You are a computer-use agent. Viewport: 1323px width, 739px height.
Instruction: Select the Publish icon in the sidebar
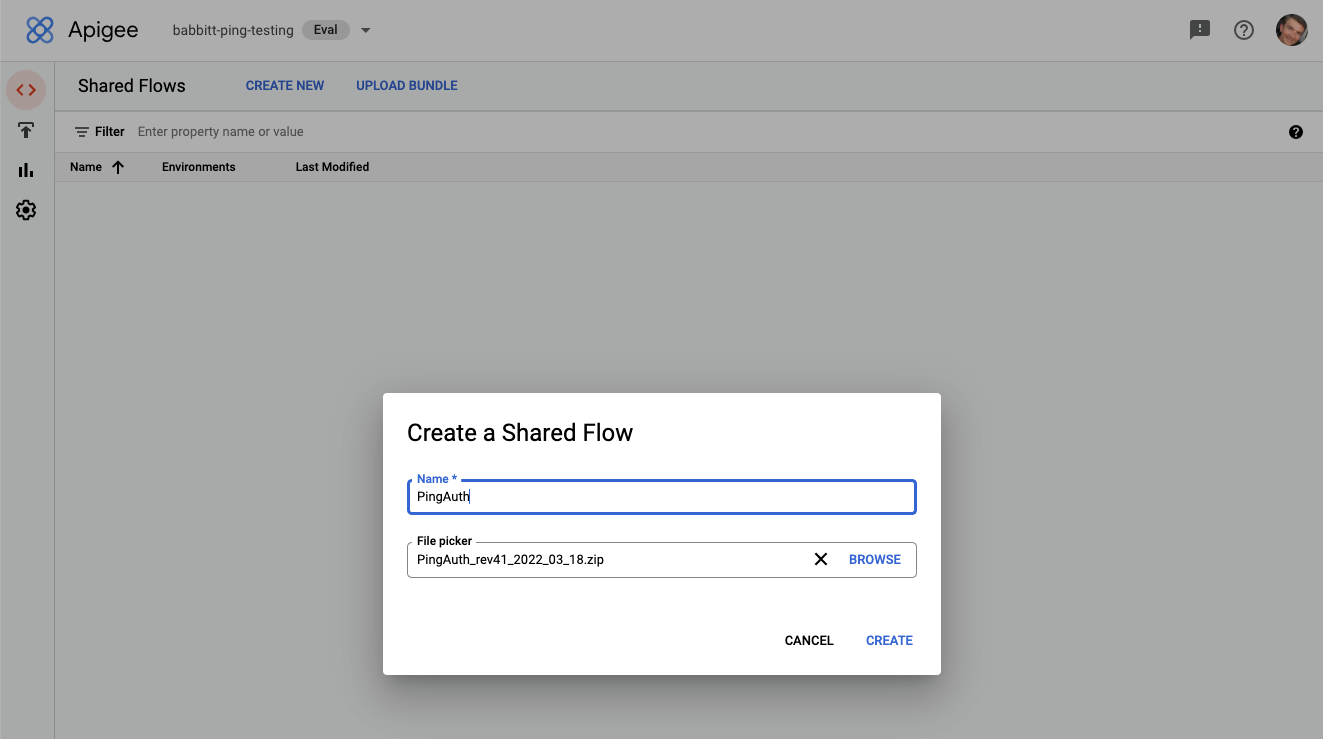(26, 129)
